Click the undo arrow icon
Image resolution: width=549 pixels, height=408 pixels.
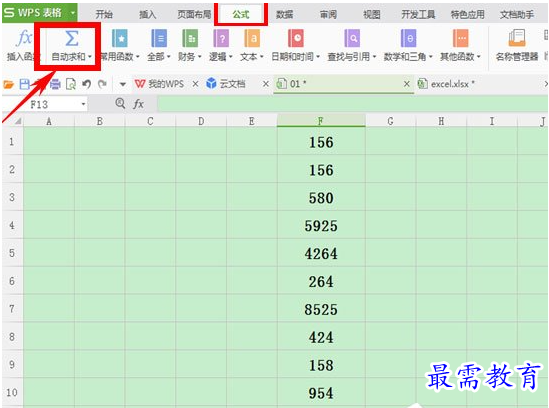tap(86, 84)
